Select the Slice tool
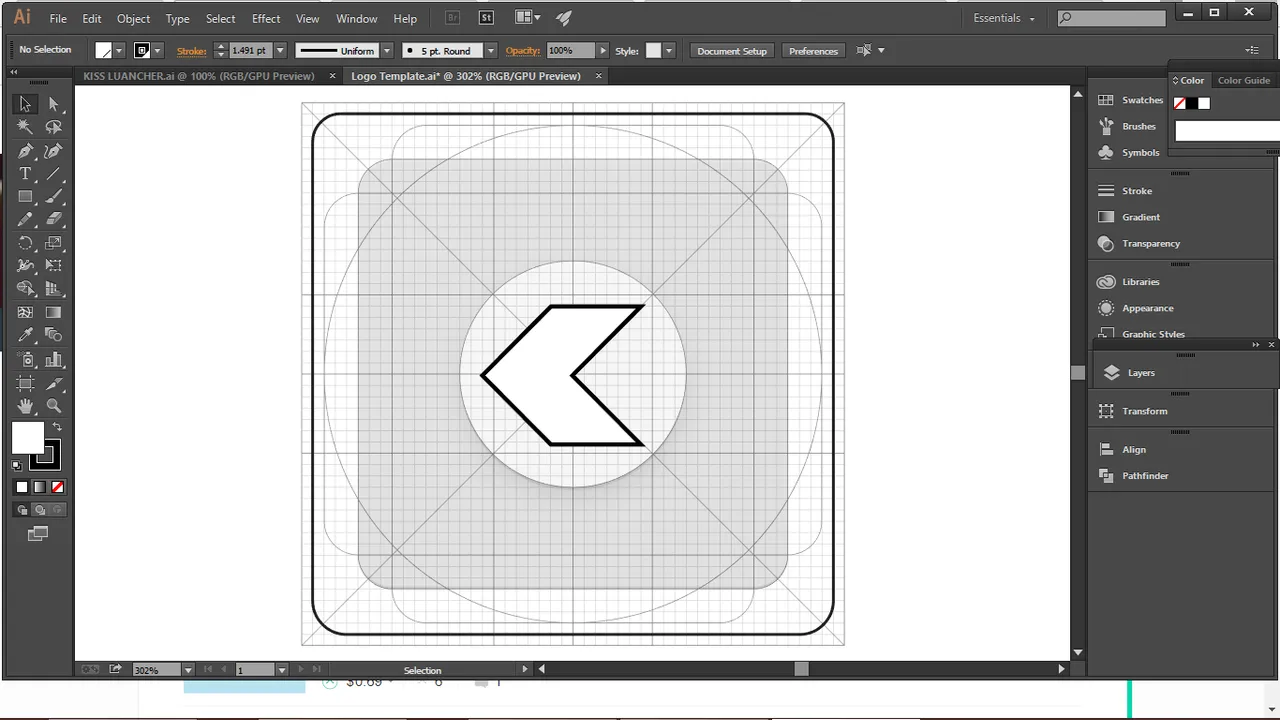The width and height of the screenshot is (1280, 720). point(54,383)
